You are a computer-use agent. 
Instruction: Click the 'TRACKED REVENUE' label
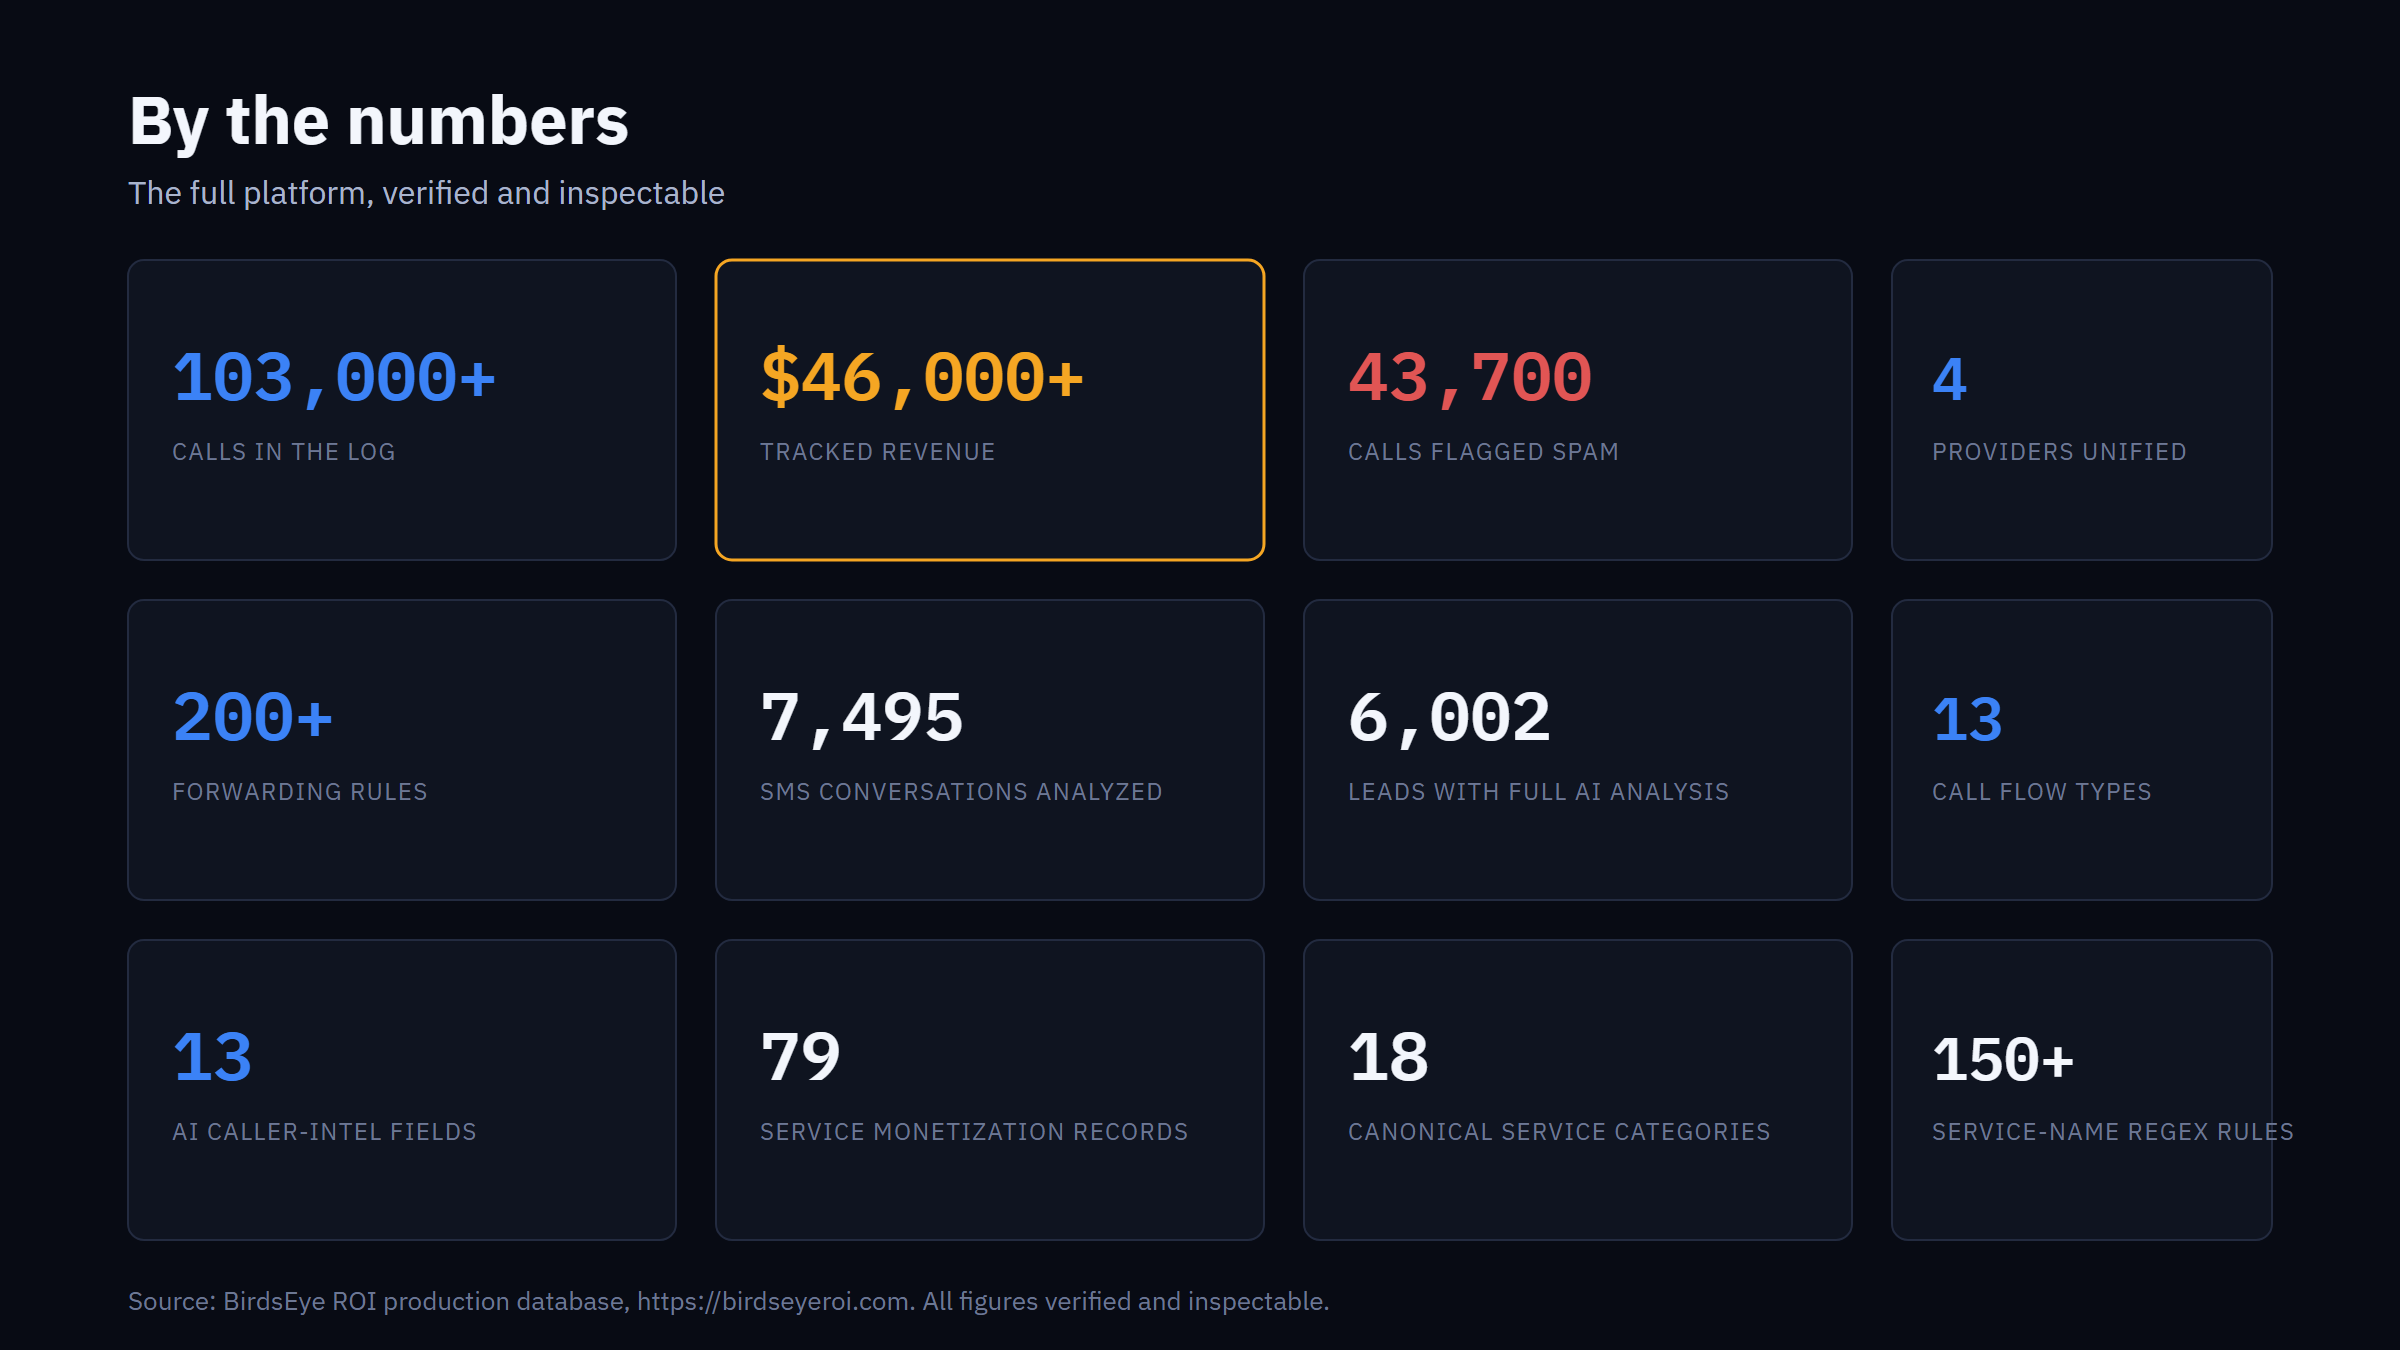(878, 452)
